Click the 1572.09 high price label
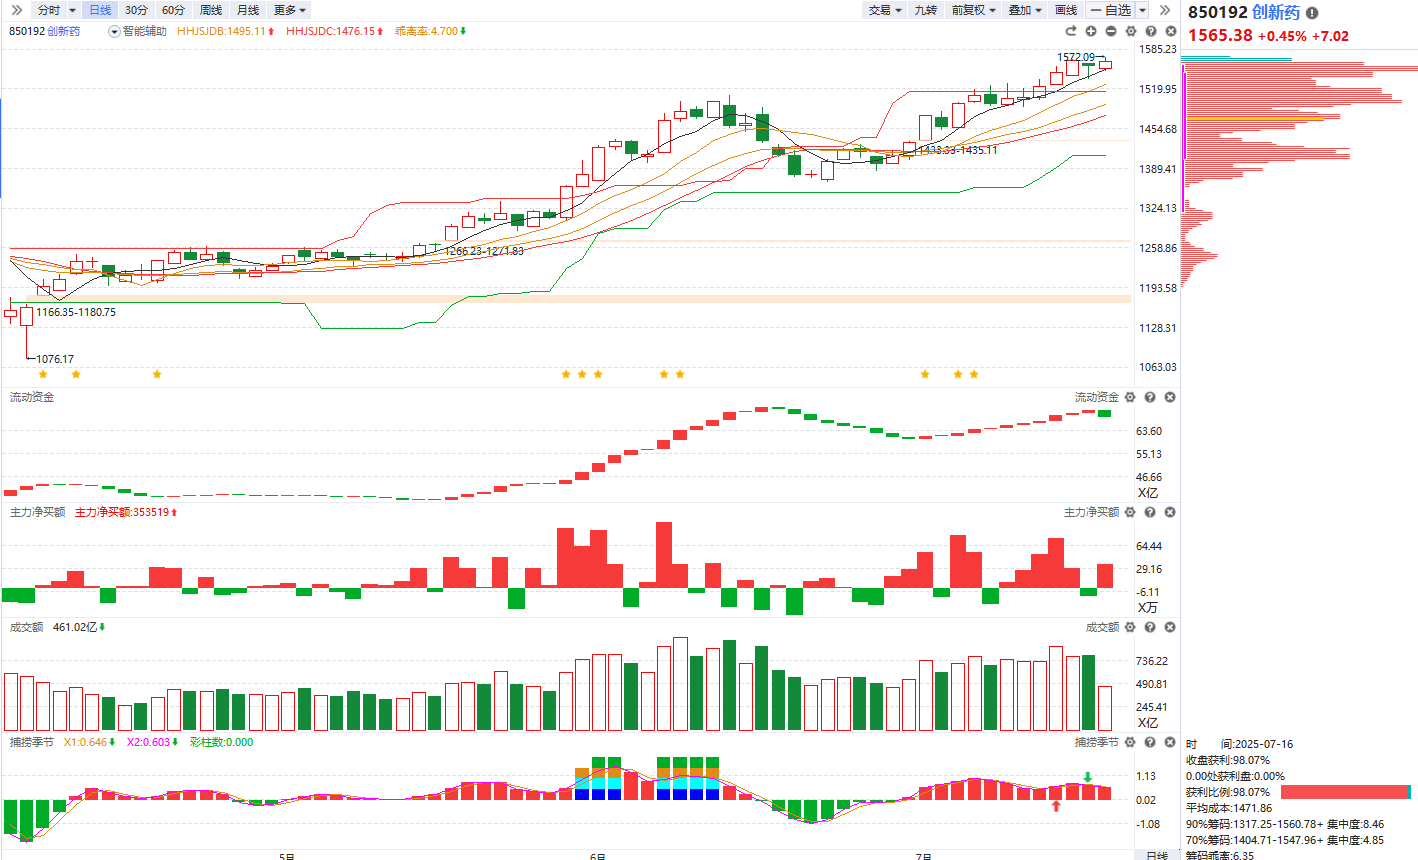Viewport: 1418px width, 860px height. tap(1076, 57)
